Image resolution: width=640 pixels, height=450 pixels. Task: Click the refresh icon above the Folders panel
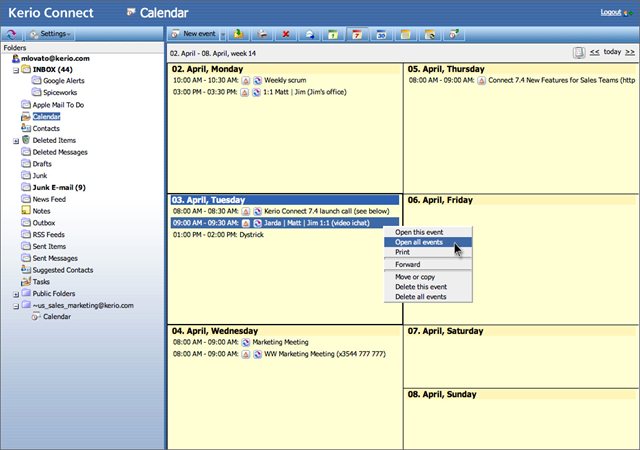click(11, 34)
